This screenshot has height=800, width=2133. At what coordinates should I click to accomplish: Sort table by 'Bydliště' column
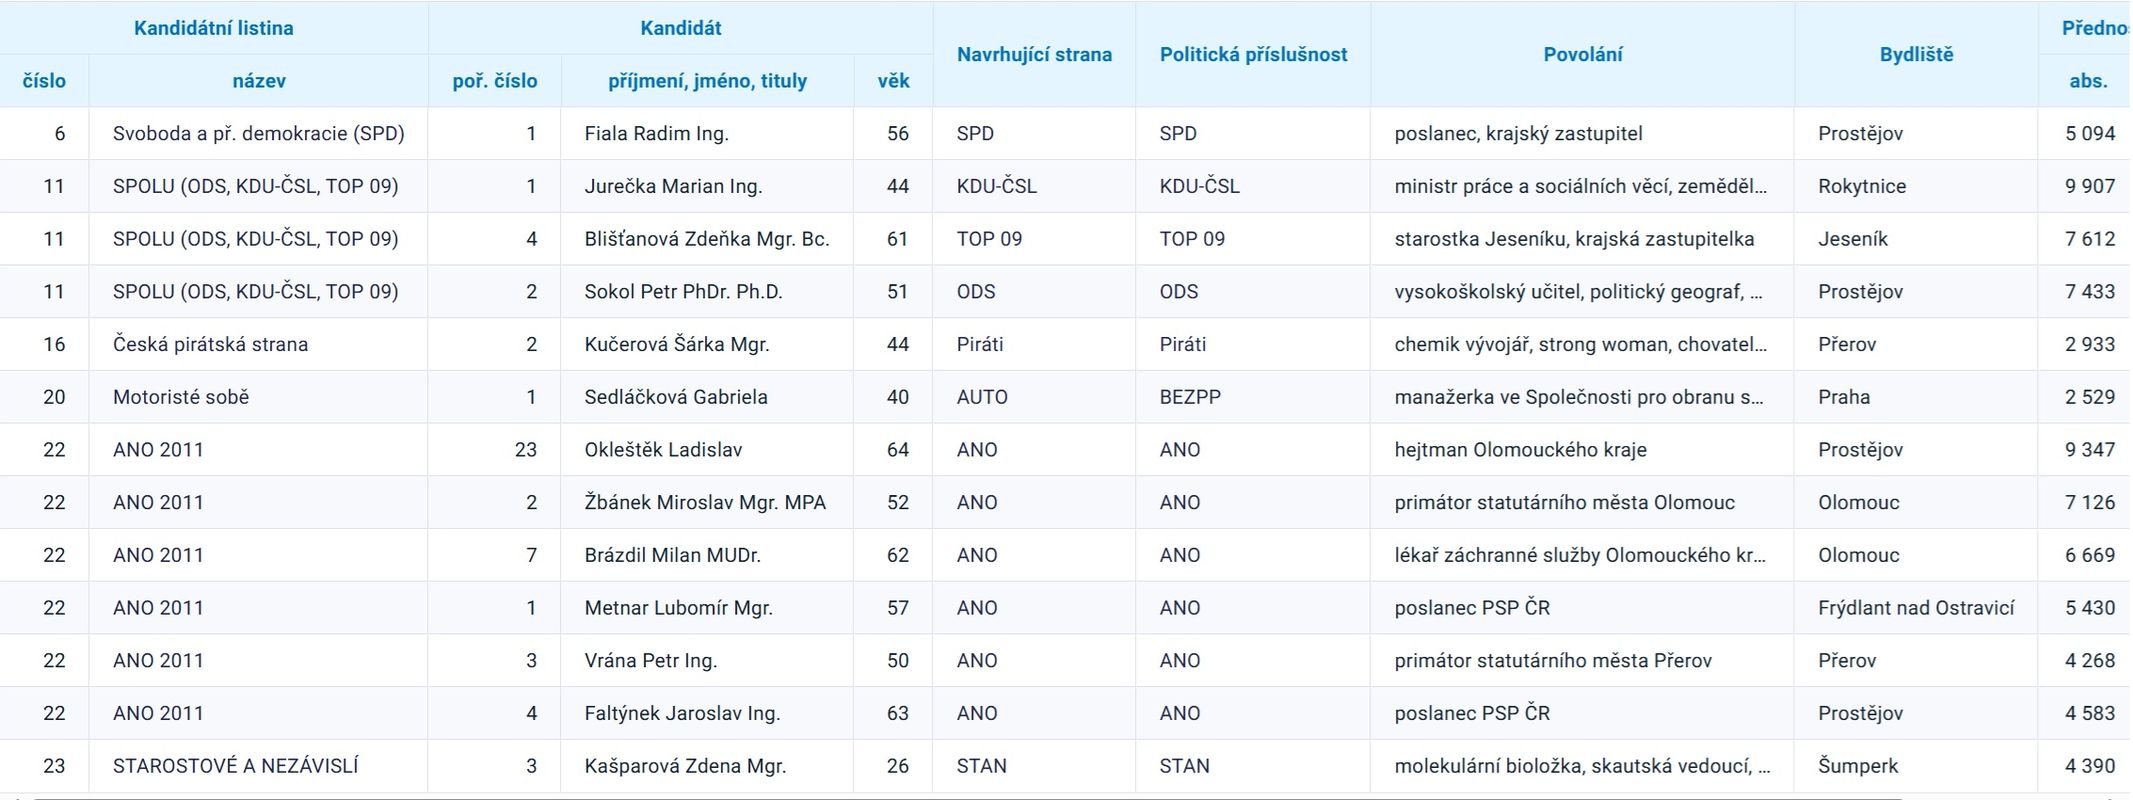1916,54
